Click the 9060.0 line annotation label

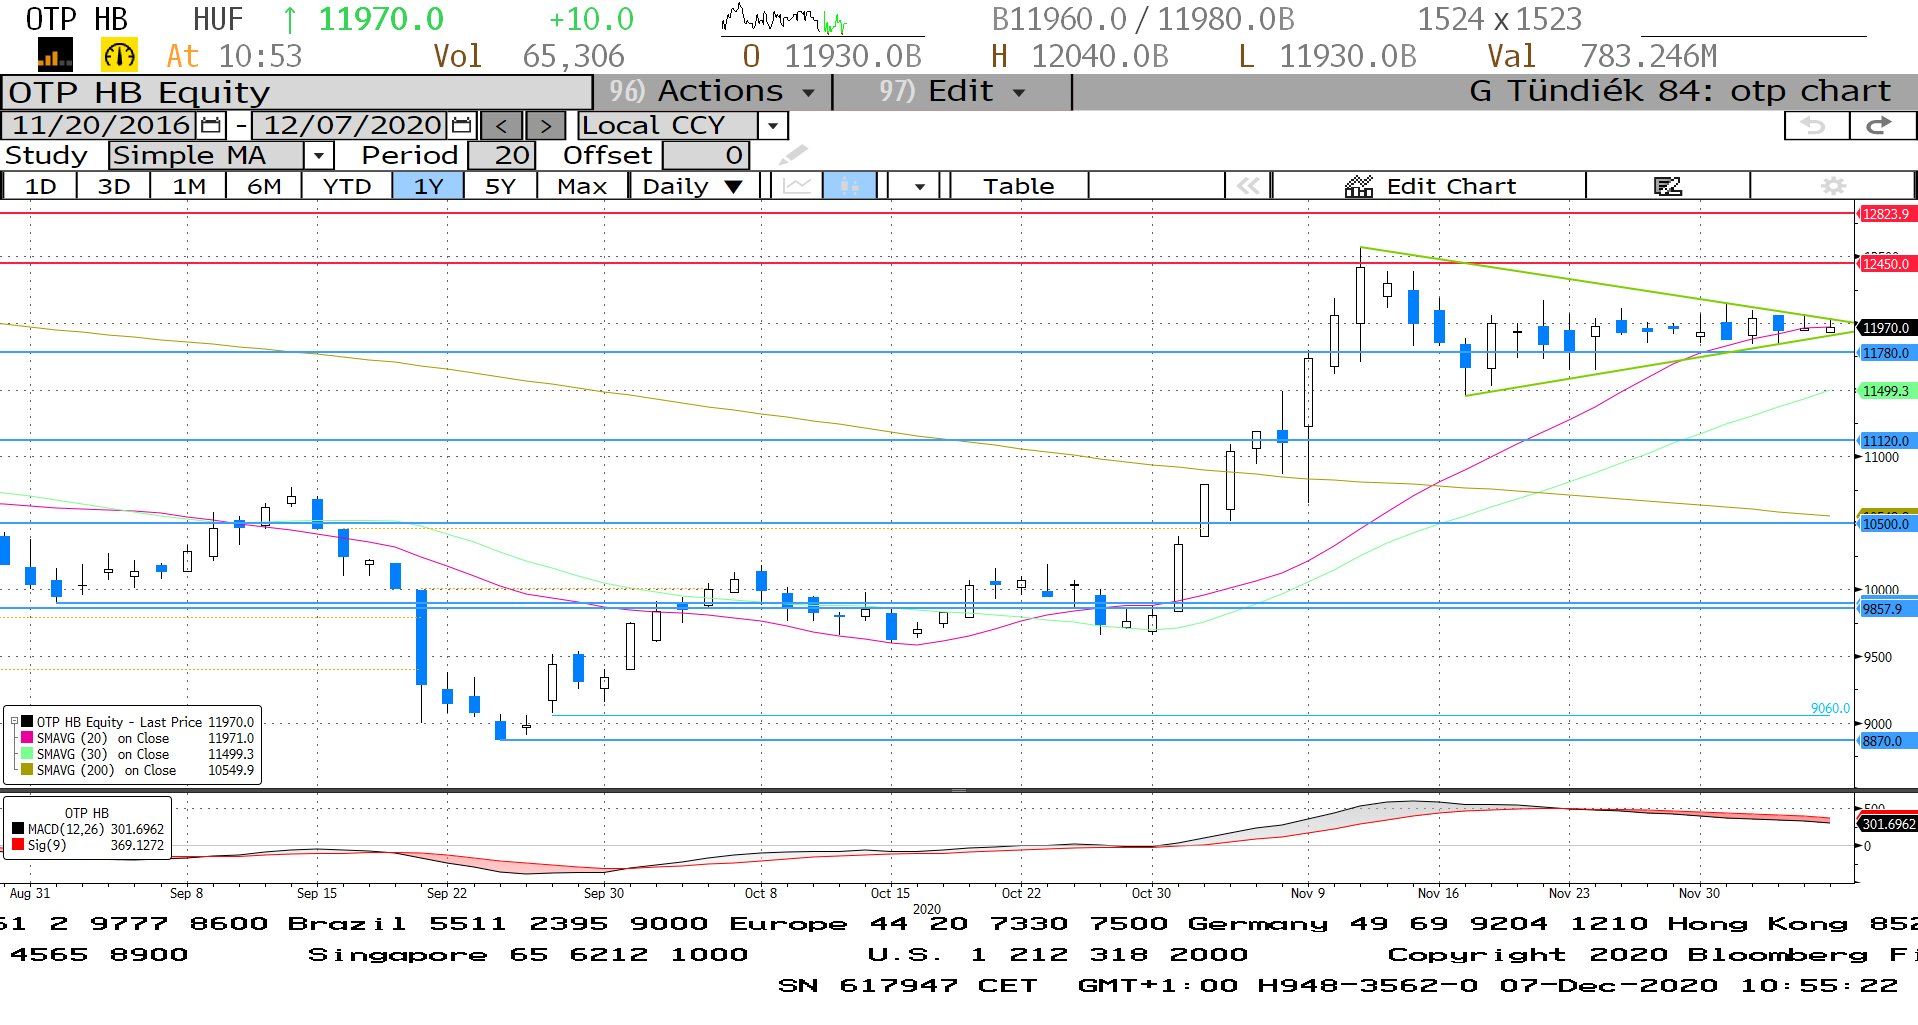click(x=1830, y=708)
